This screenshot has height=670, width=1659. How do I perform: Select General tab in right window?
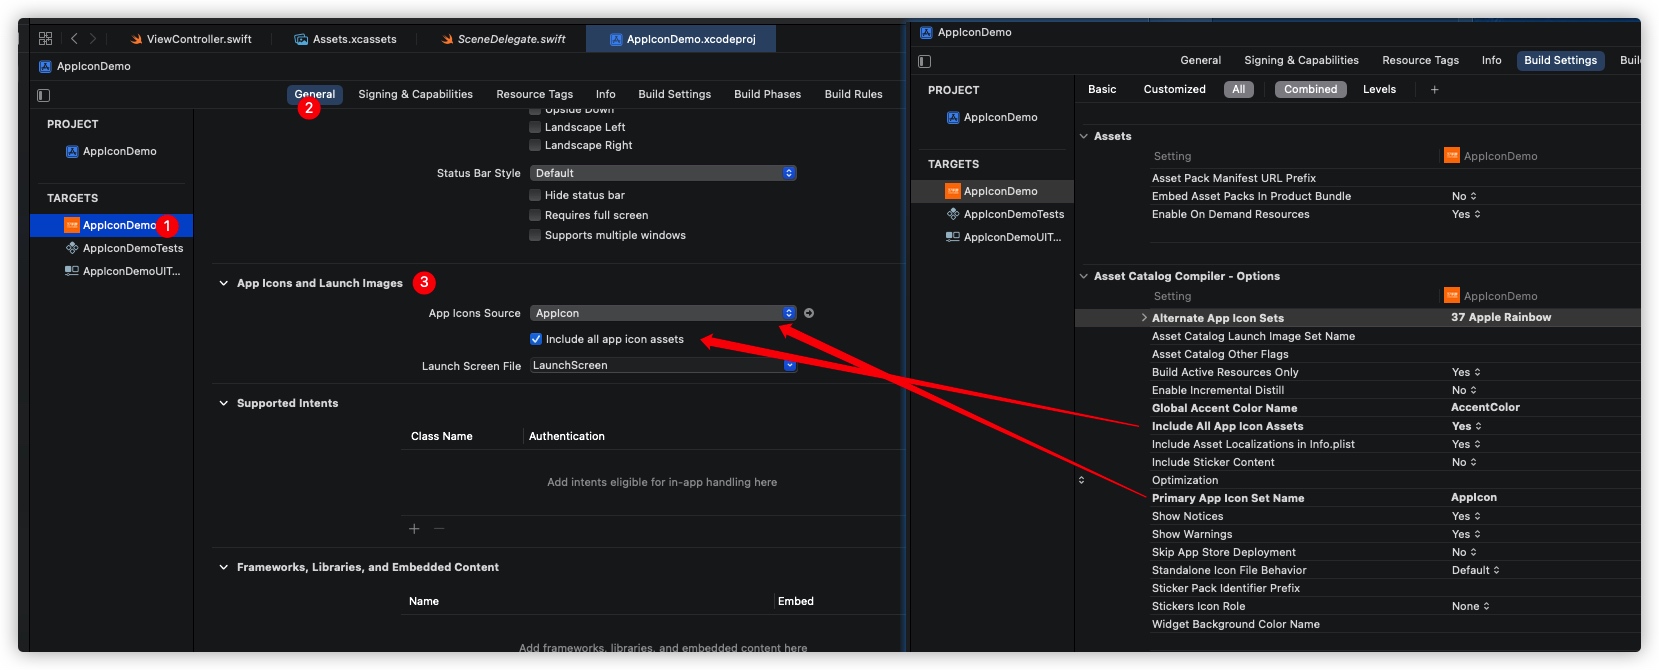1201,60
